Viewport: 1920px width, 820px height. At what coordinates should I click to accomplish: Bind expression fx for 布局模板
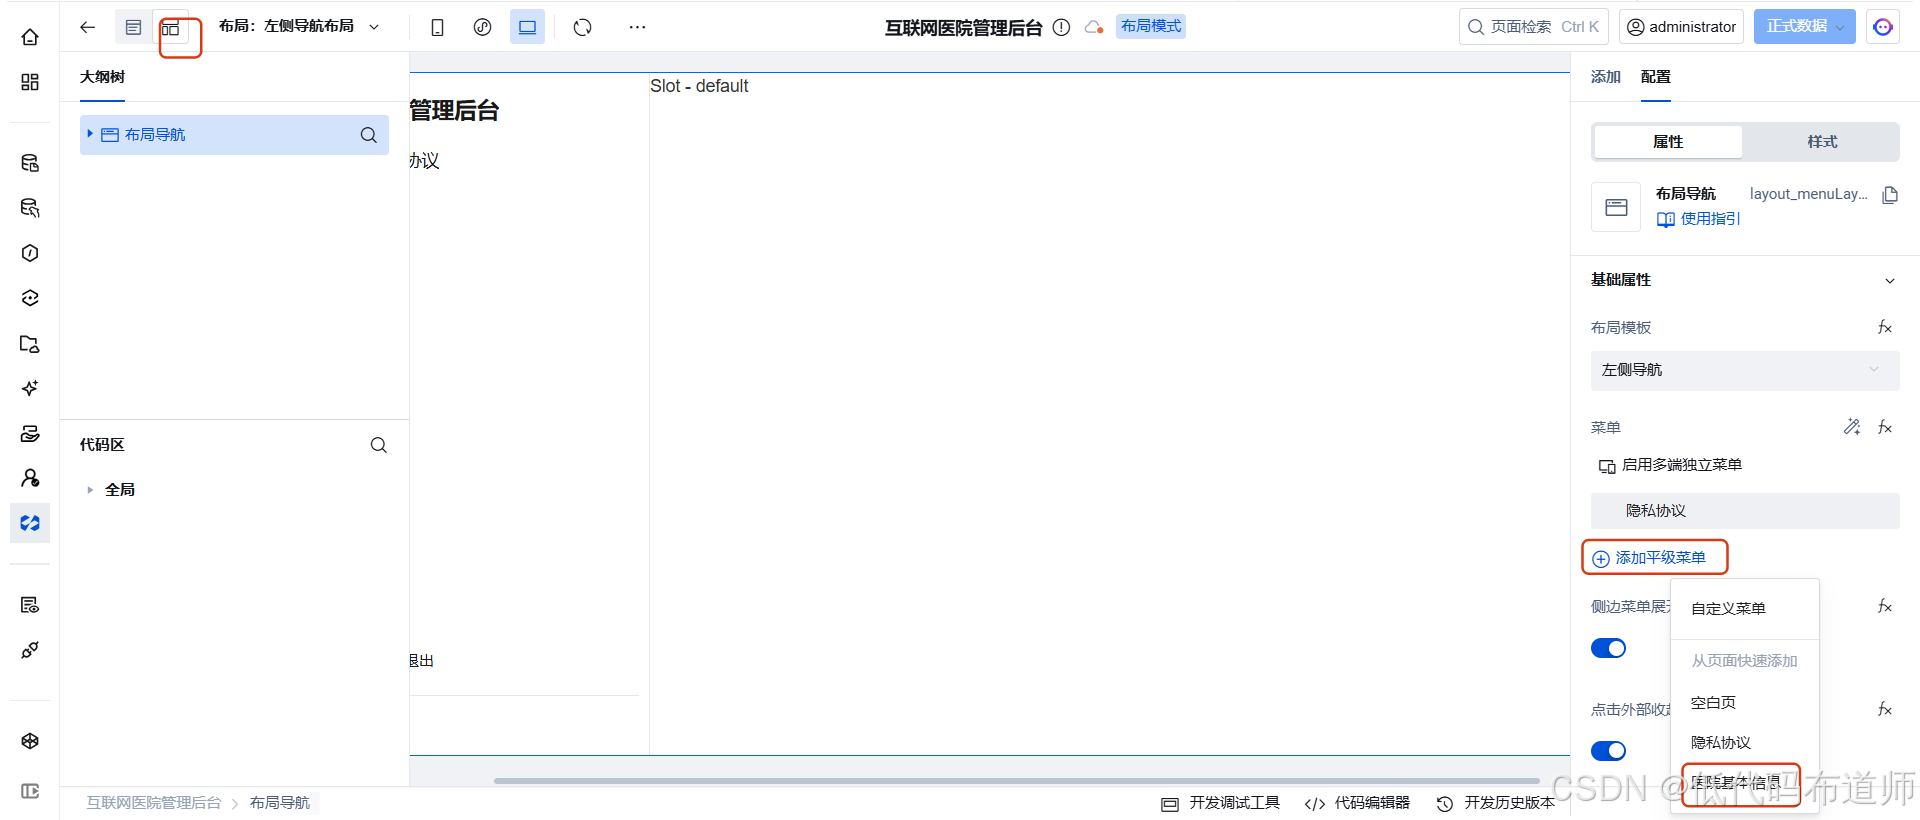pos(1885,327)
